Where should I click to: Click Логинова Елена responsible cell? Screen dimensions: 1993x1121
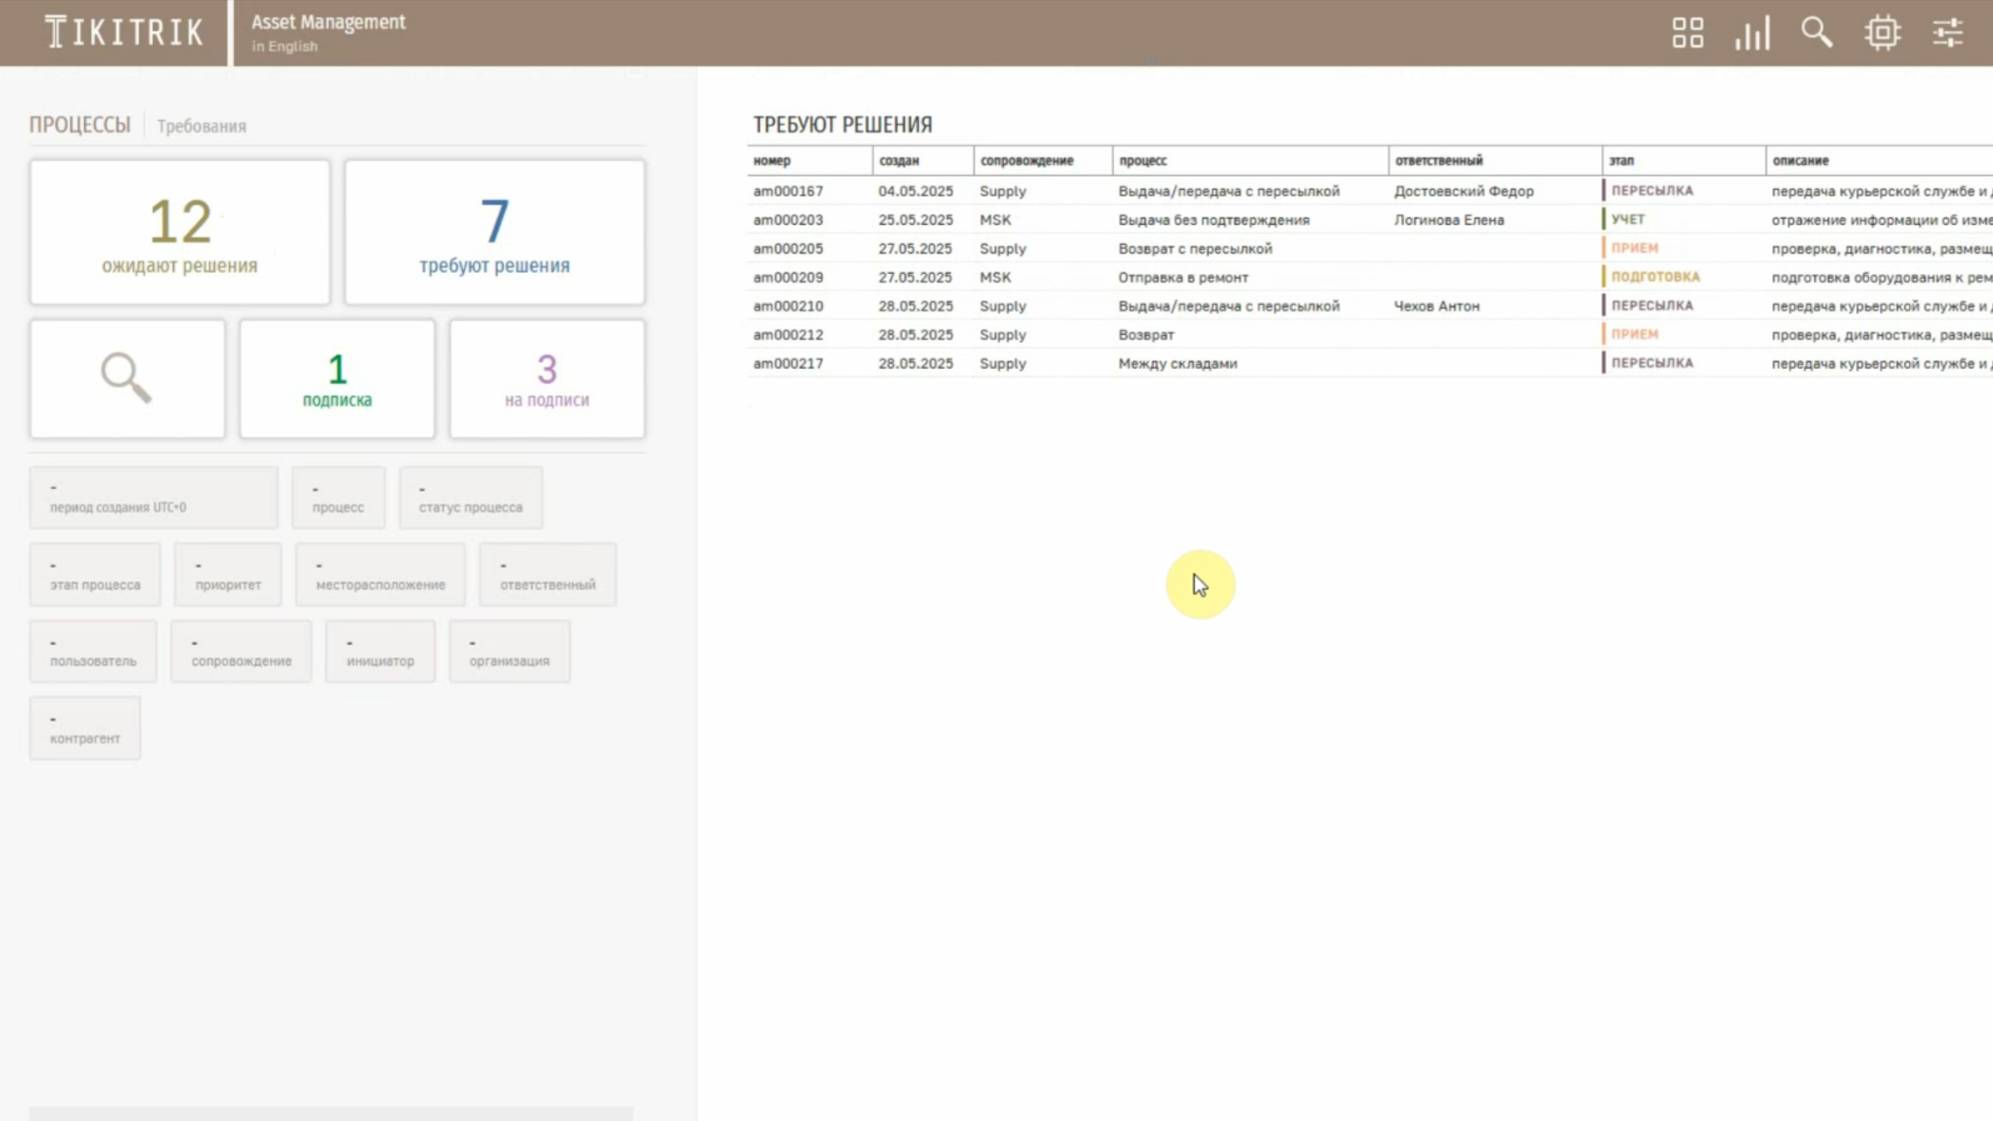(x=1448, y=220)
